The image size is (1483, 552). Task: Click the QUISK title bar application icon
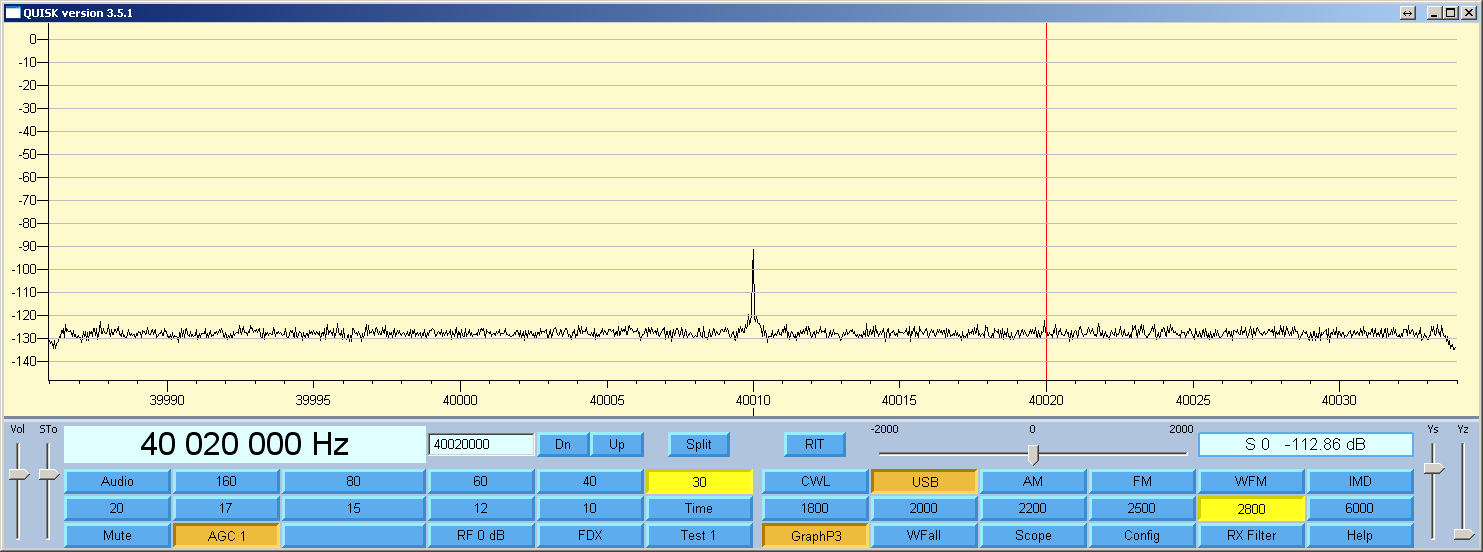pos(12,13)
